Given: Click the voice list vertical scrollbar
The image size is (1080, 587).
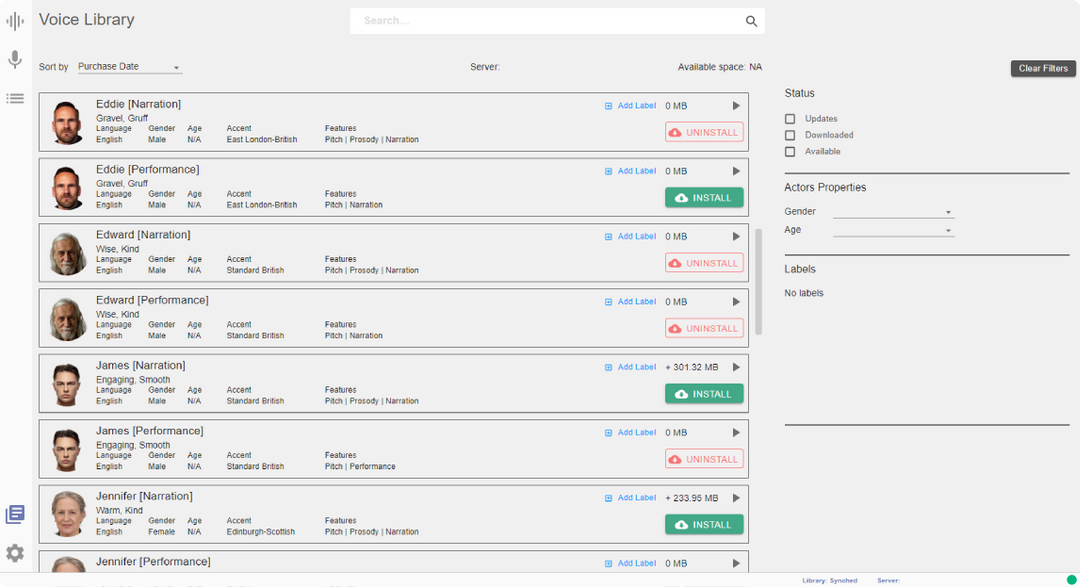Looking at the screenshot, I should click(x=758, y=281).
